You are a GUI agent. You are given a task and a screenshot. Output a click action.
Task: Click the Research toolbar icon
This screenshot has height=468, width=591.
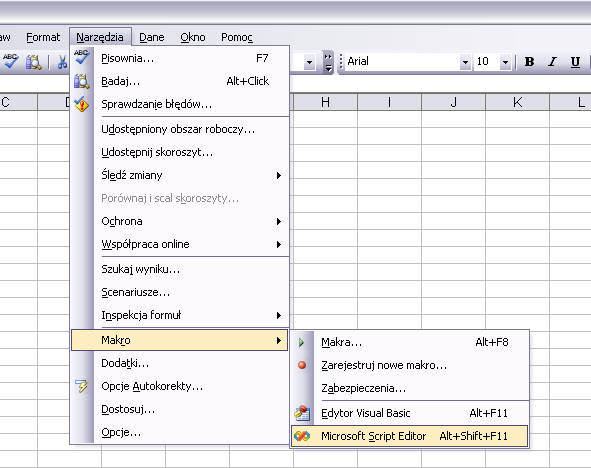[x=33, y=62]
